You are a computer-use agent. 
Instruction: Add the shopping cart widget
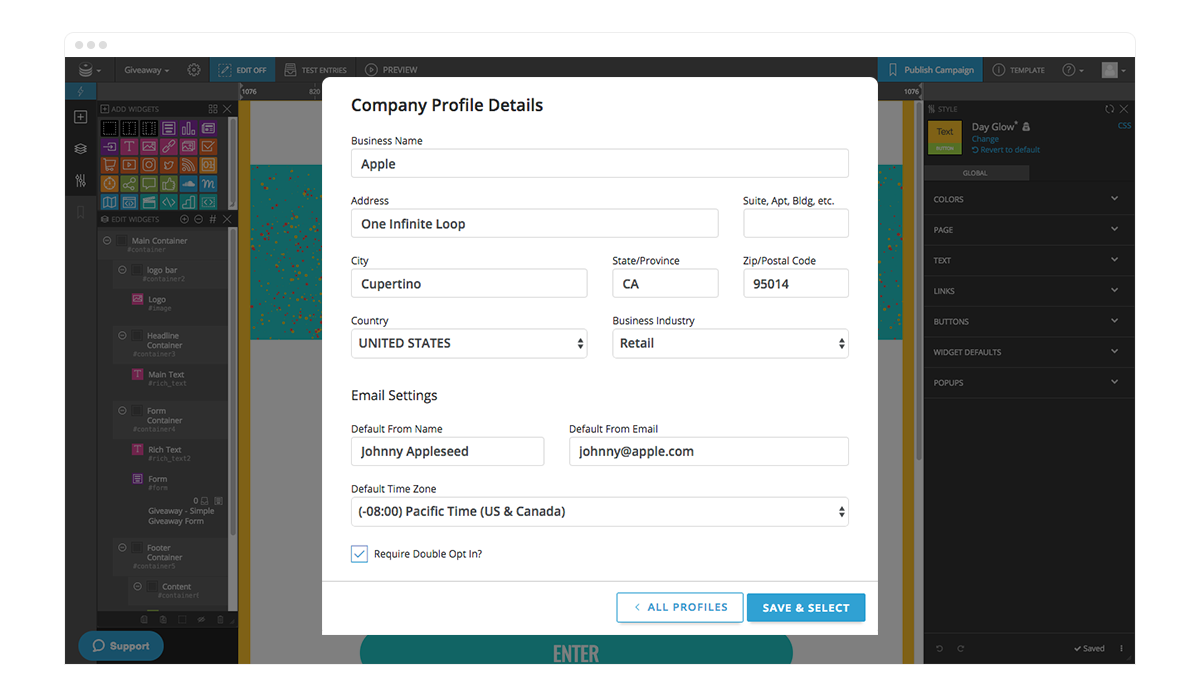110,165
